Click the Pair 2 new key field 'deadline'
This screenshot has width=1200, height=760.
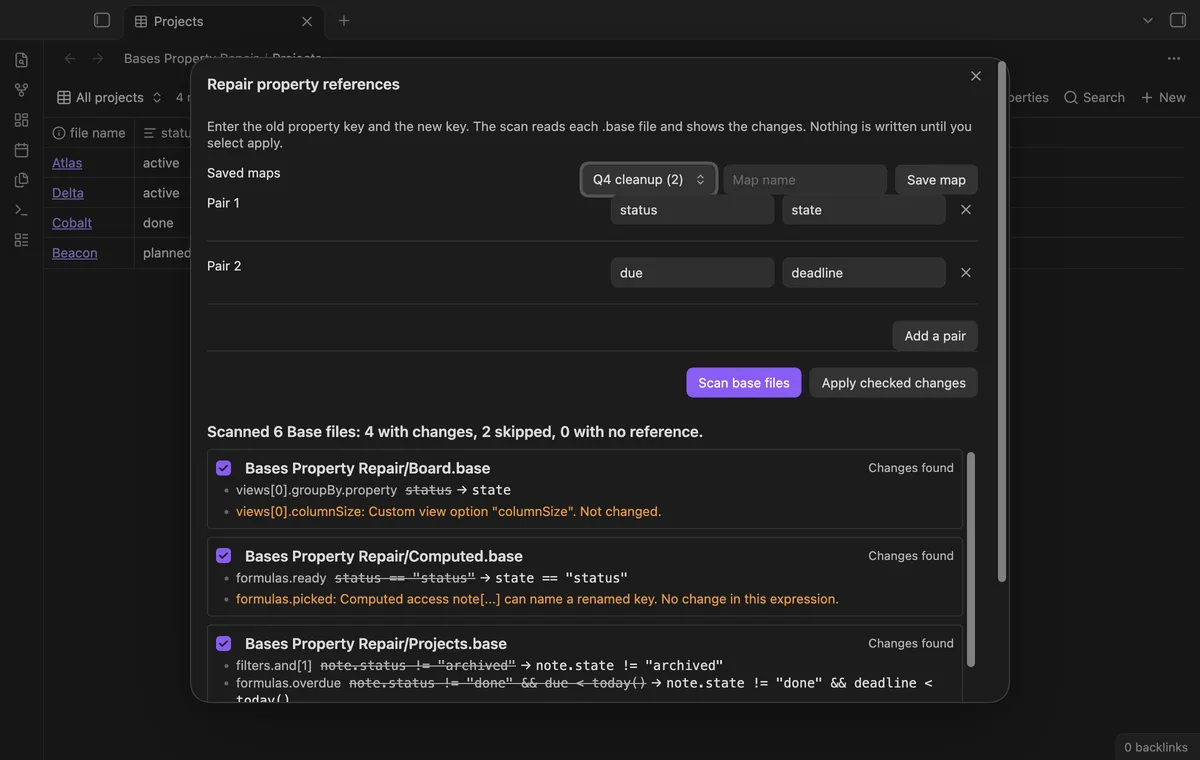tap(864, 273)
